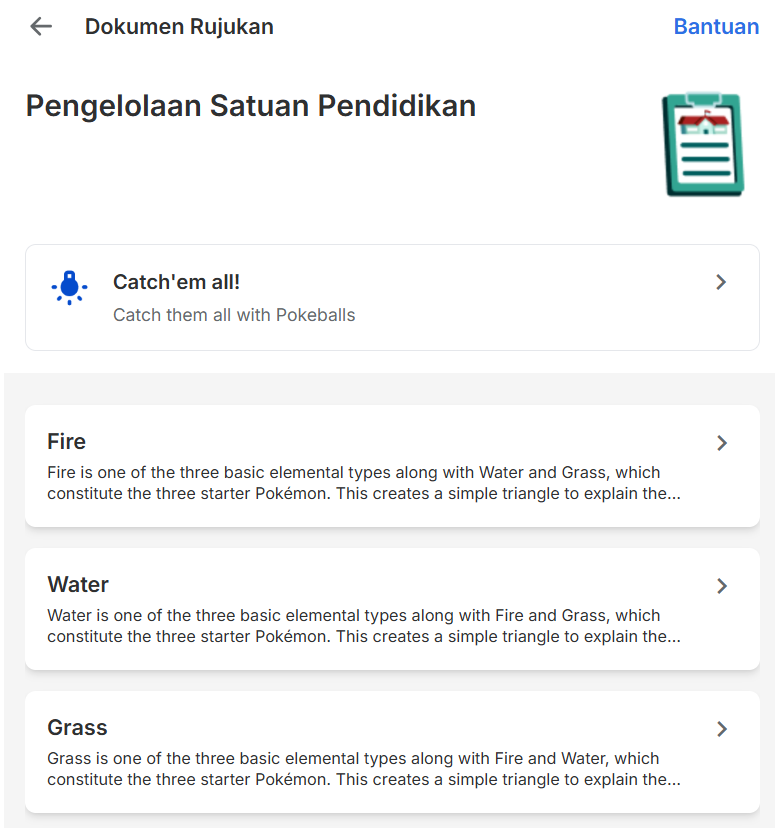Click the clipboard school illustration
The width and height of the screenshot is (775, 828).
pos(703,144)
